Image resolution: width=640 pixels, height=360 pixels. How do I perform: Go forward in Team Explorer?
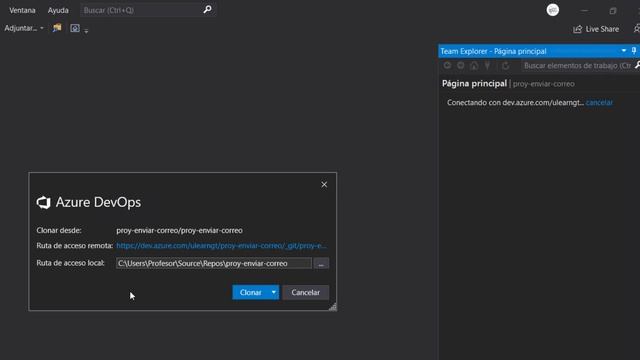460,65
